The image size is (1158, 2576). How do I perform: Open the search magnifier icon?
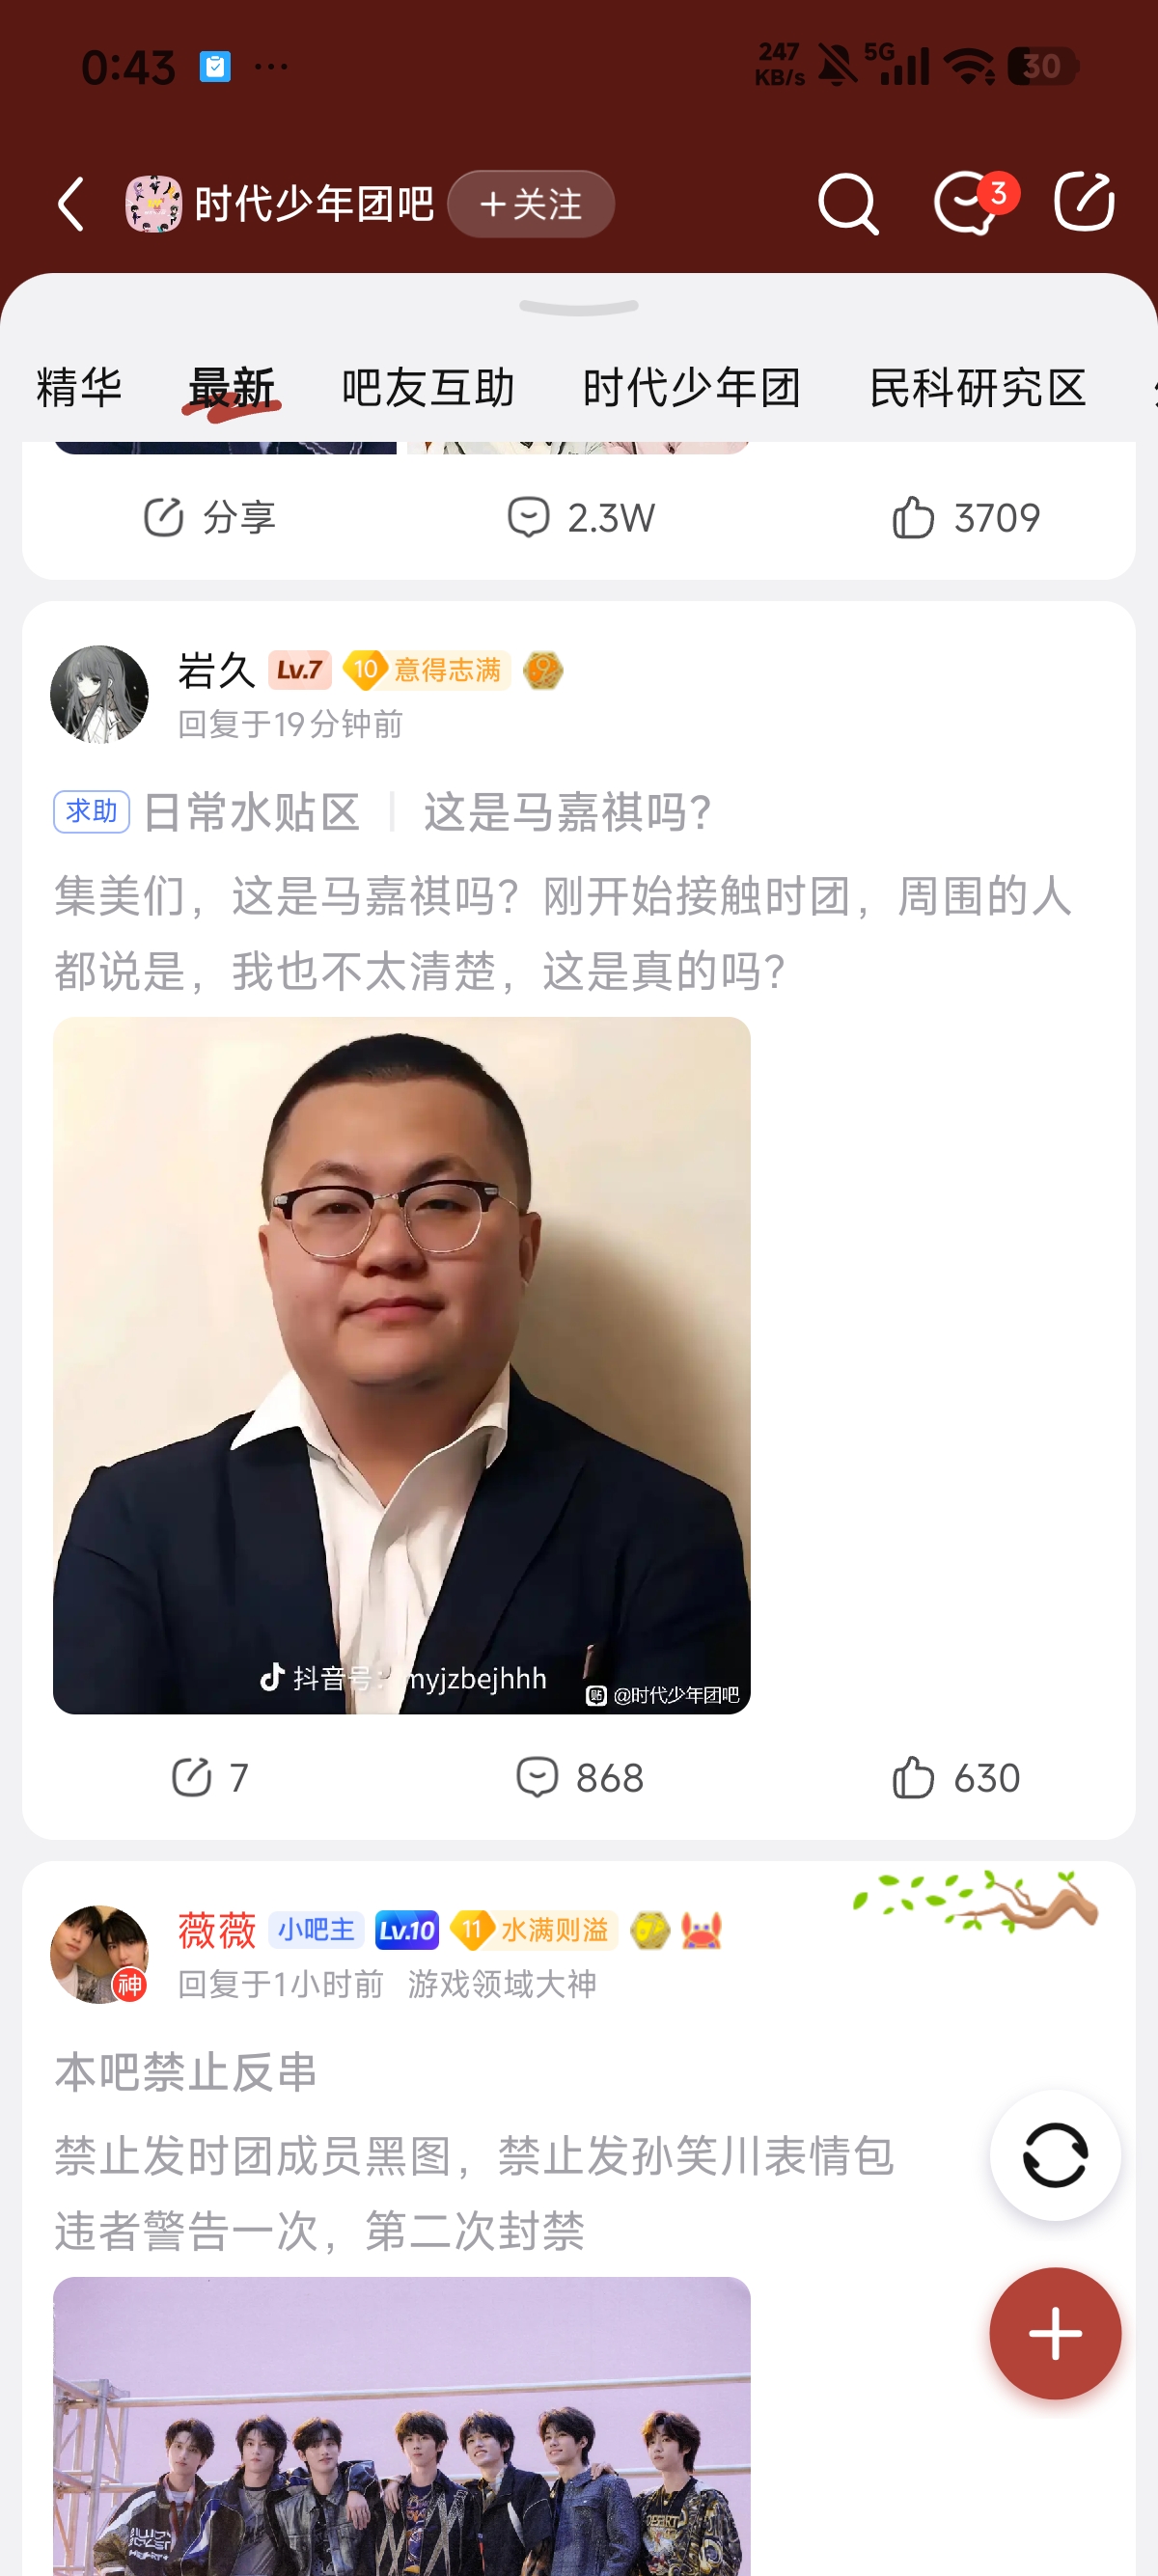848,204
